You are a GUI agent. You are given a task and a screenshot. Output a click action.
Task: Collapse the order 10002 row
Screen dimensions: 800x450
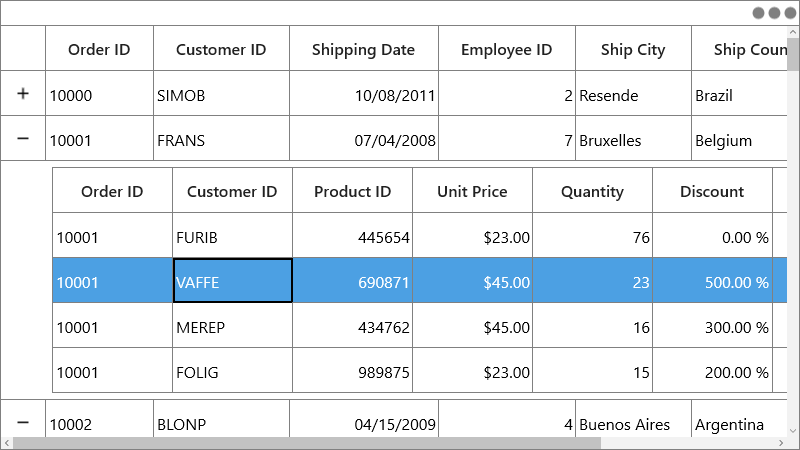[x=23, y=422]
